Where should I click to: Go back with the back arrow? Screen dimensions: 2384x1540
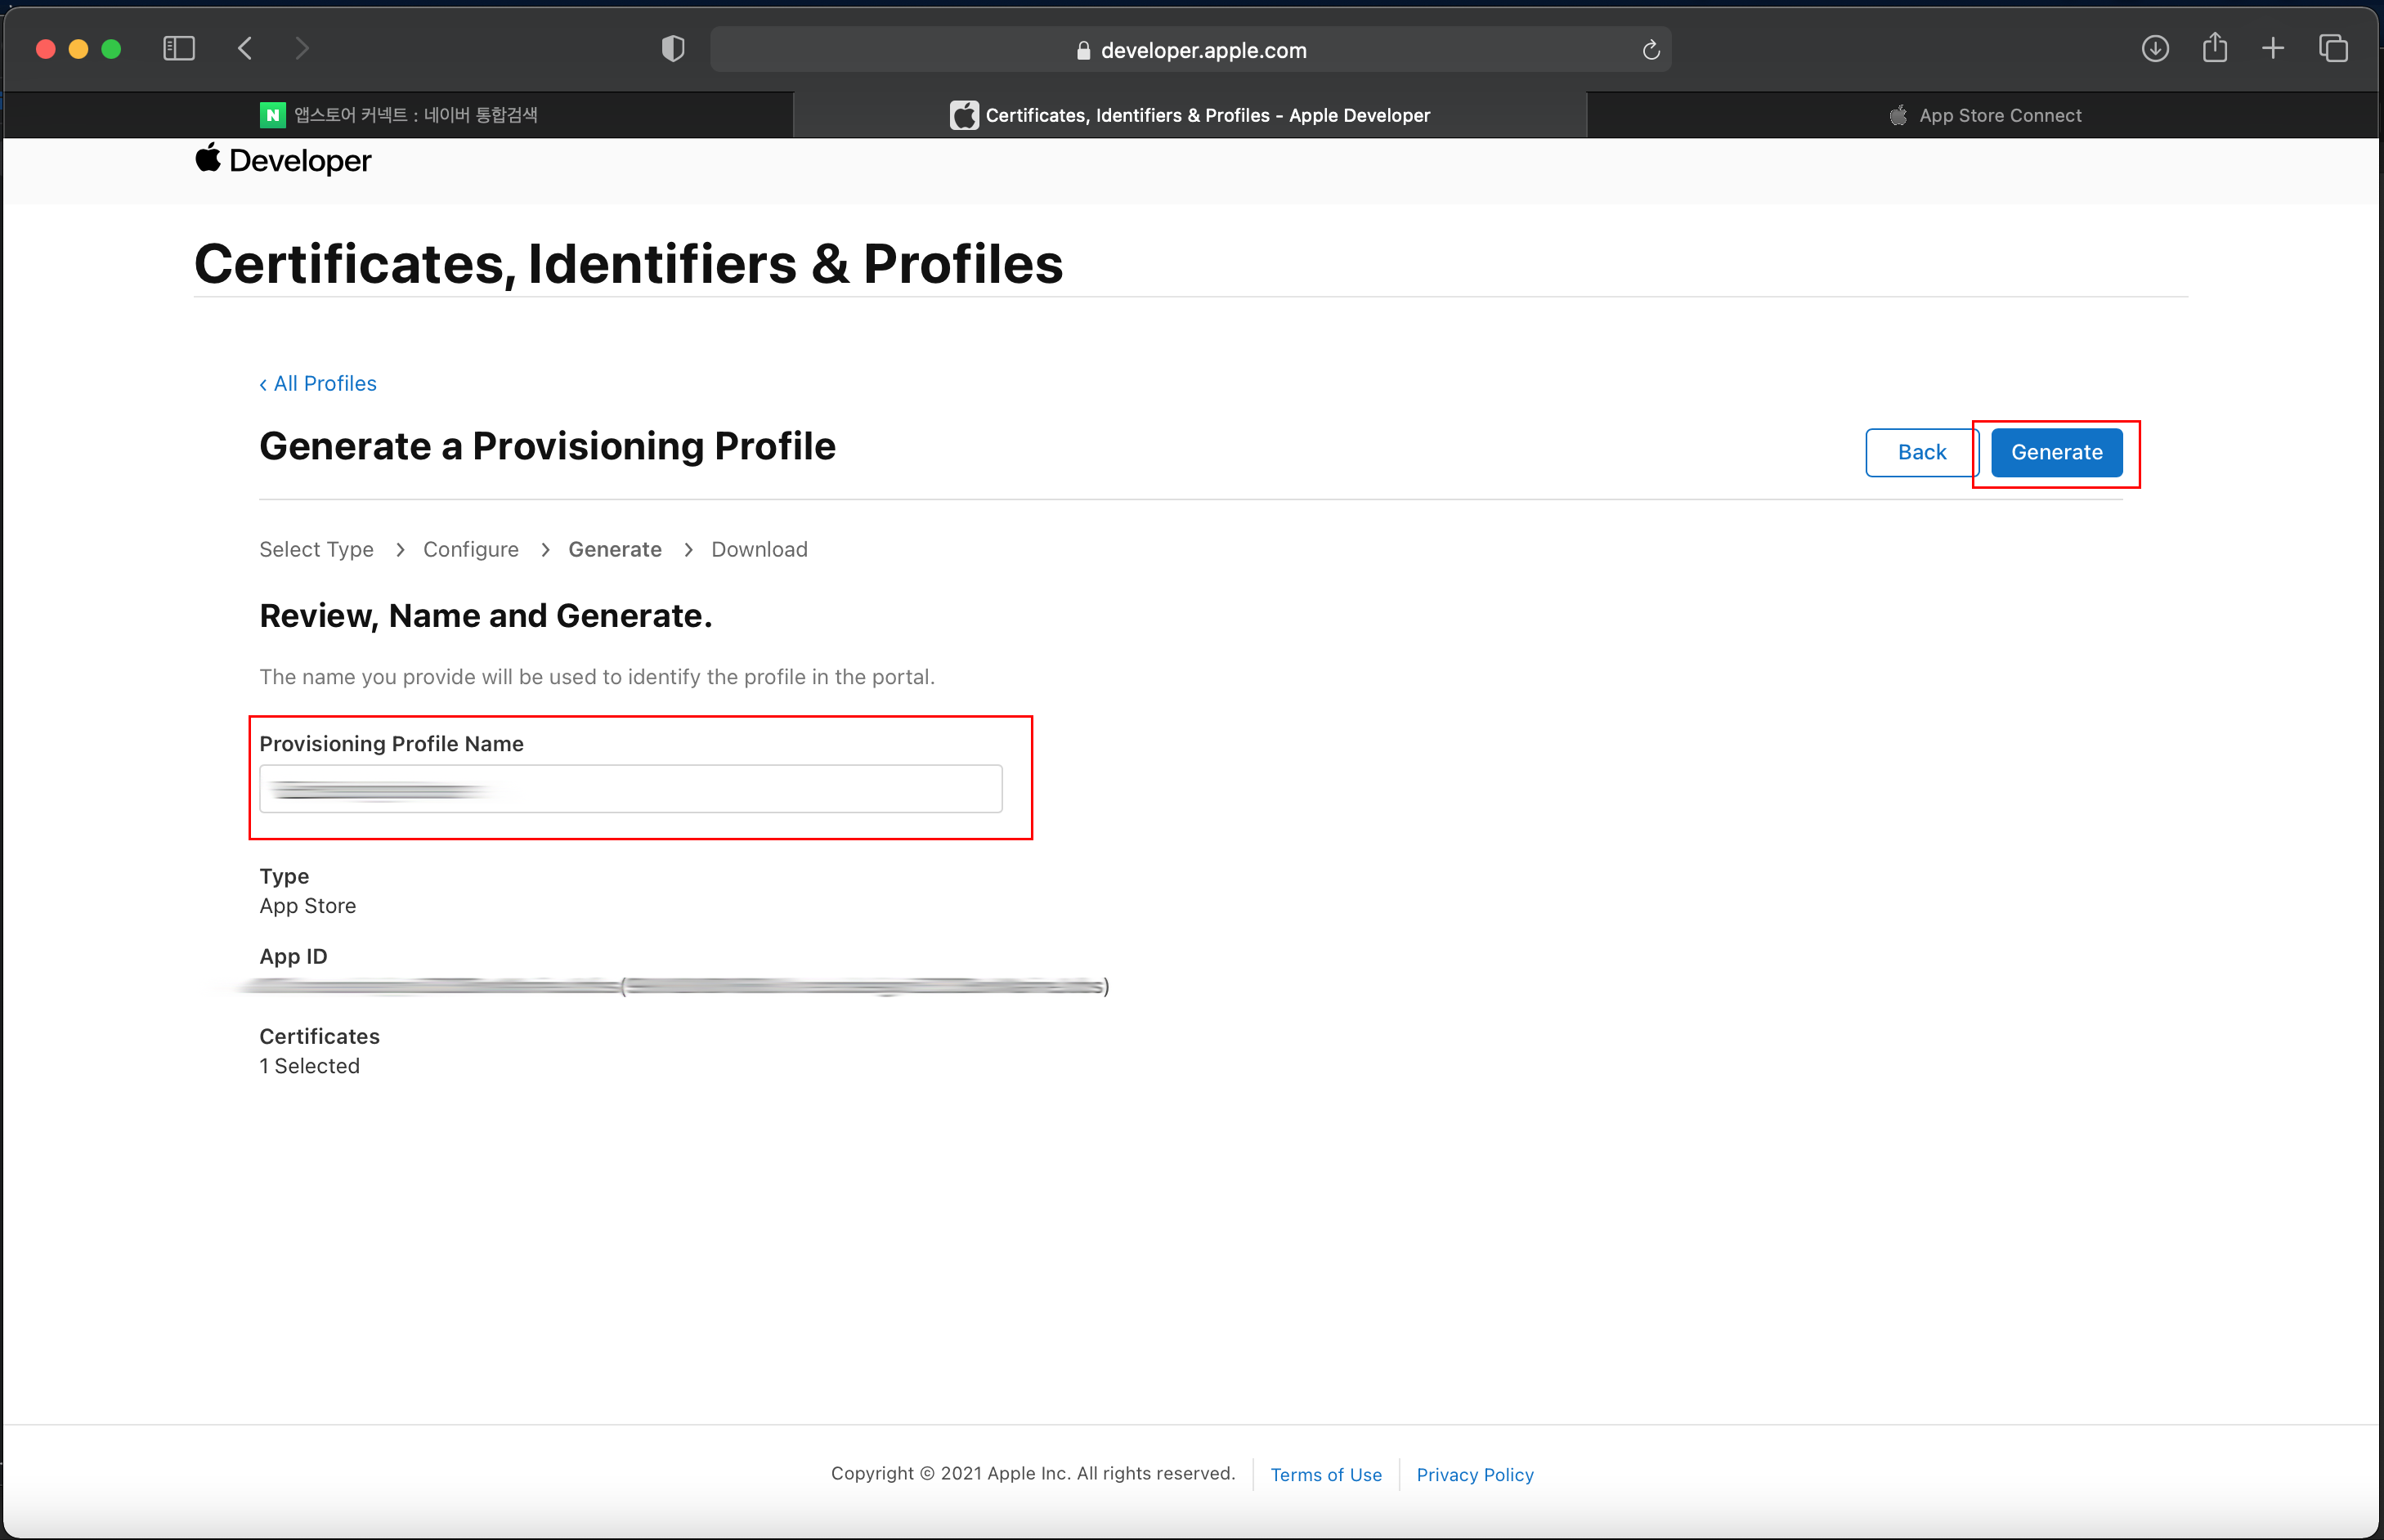[x=245, y=49]
